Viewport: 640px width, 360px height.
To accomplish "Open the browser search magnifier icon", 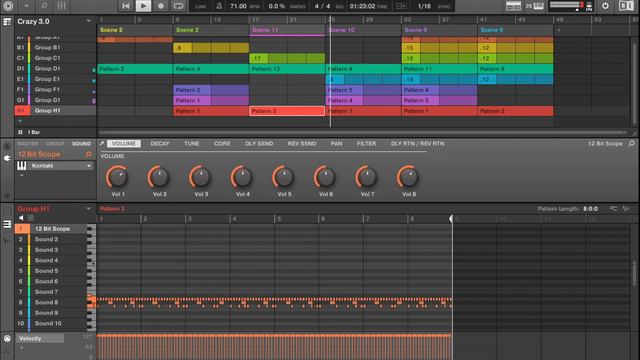I will click(x=44, y=6).
